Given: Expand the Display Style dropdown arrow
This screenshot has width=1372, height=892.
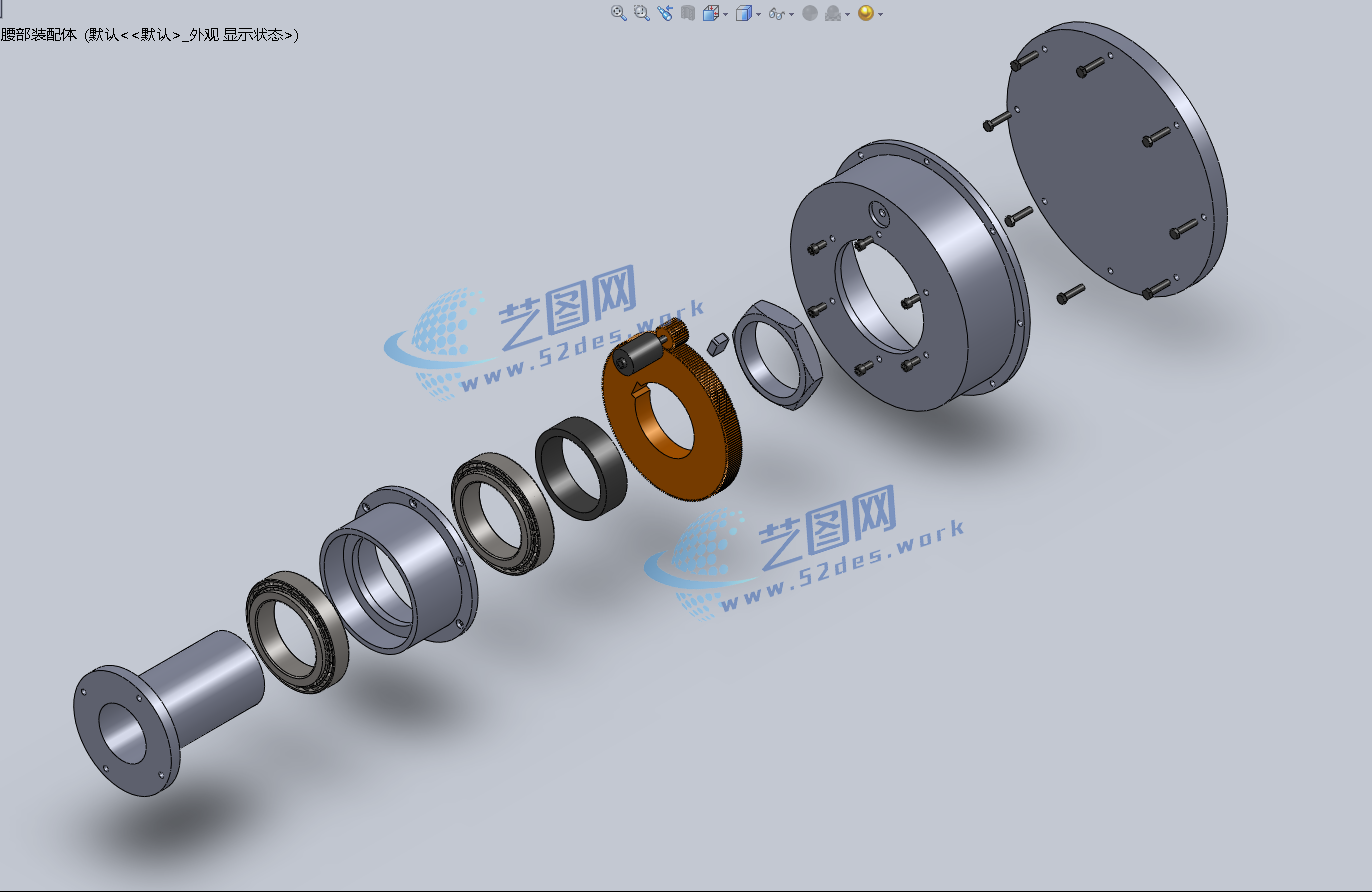Looking at the screenshot, I should pos(758,14).
